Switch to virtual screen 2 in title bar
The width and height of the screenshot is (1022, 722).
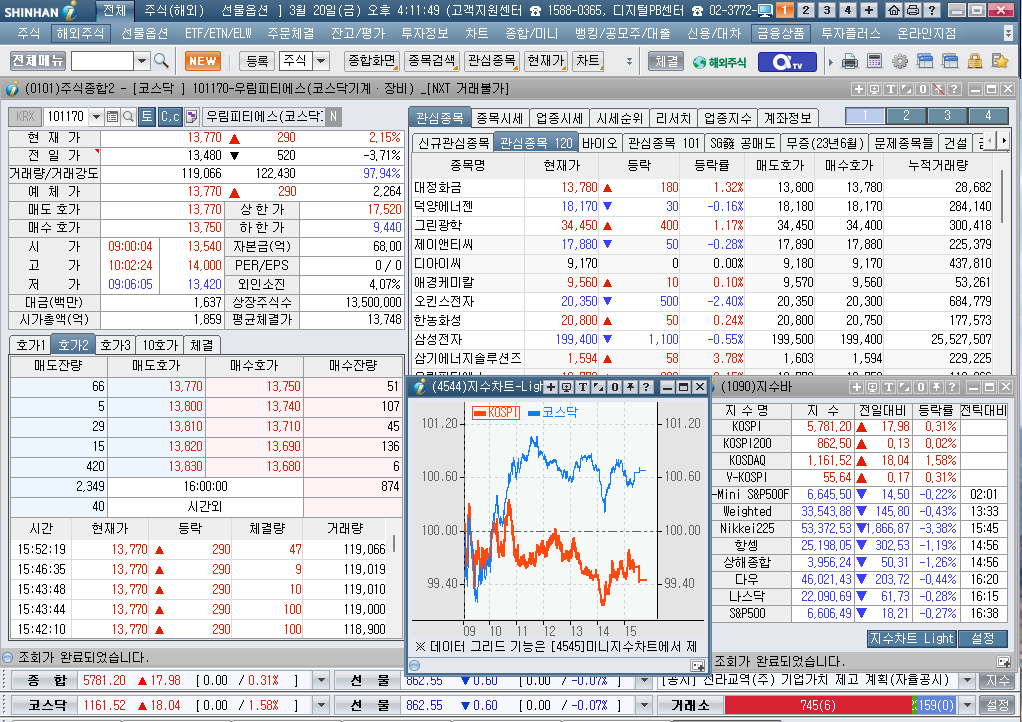point(806,10)
